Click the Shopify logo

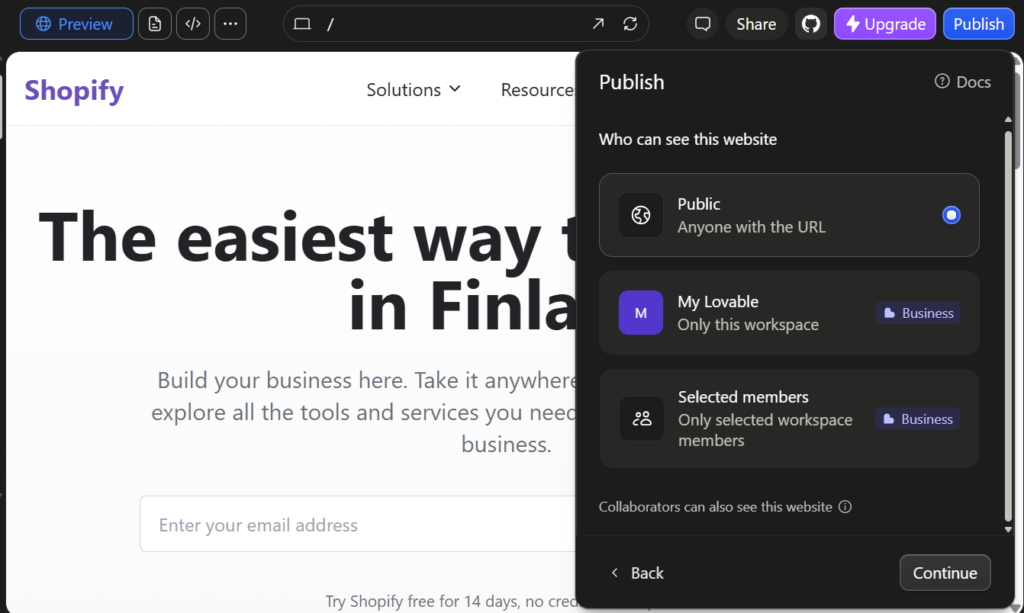(x=74, y=90)
